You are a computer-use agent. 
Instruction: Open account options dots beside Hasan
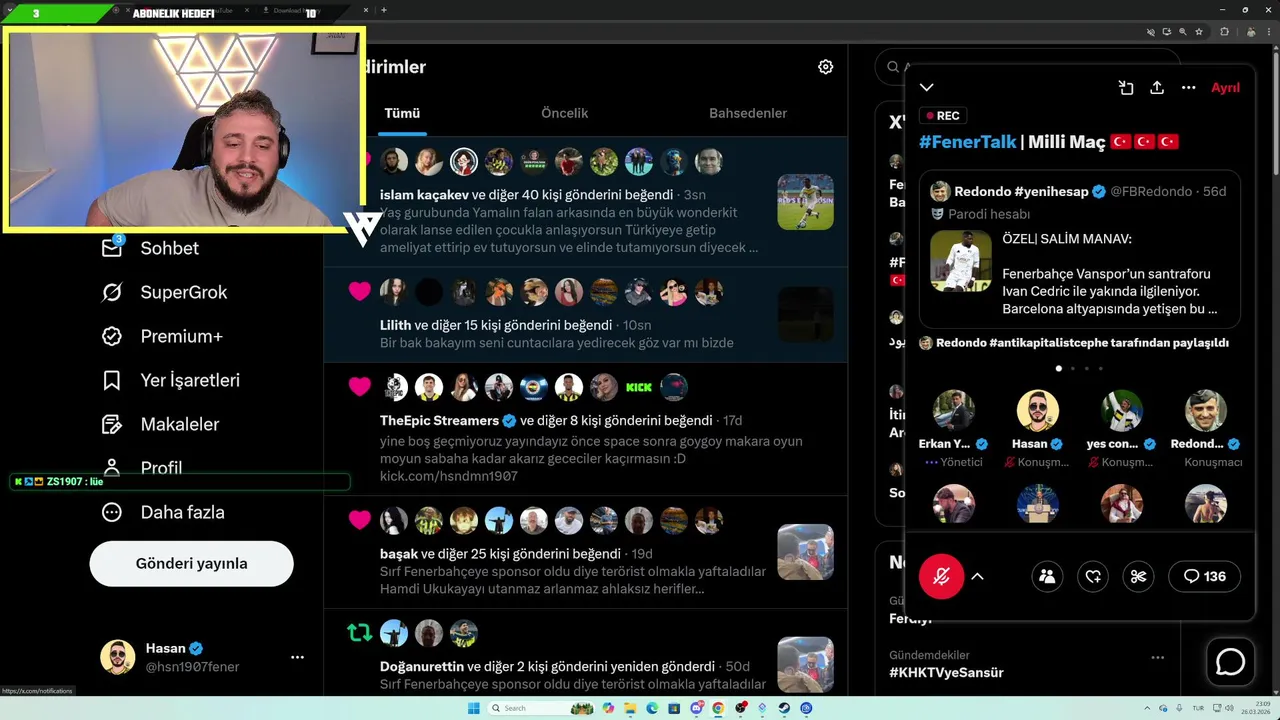297,657
